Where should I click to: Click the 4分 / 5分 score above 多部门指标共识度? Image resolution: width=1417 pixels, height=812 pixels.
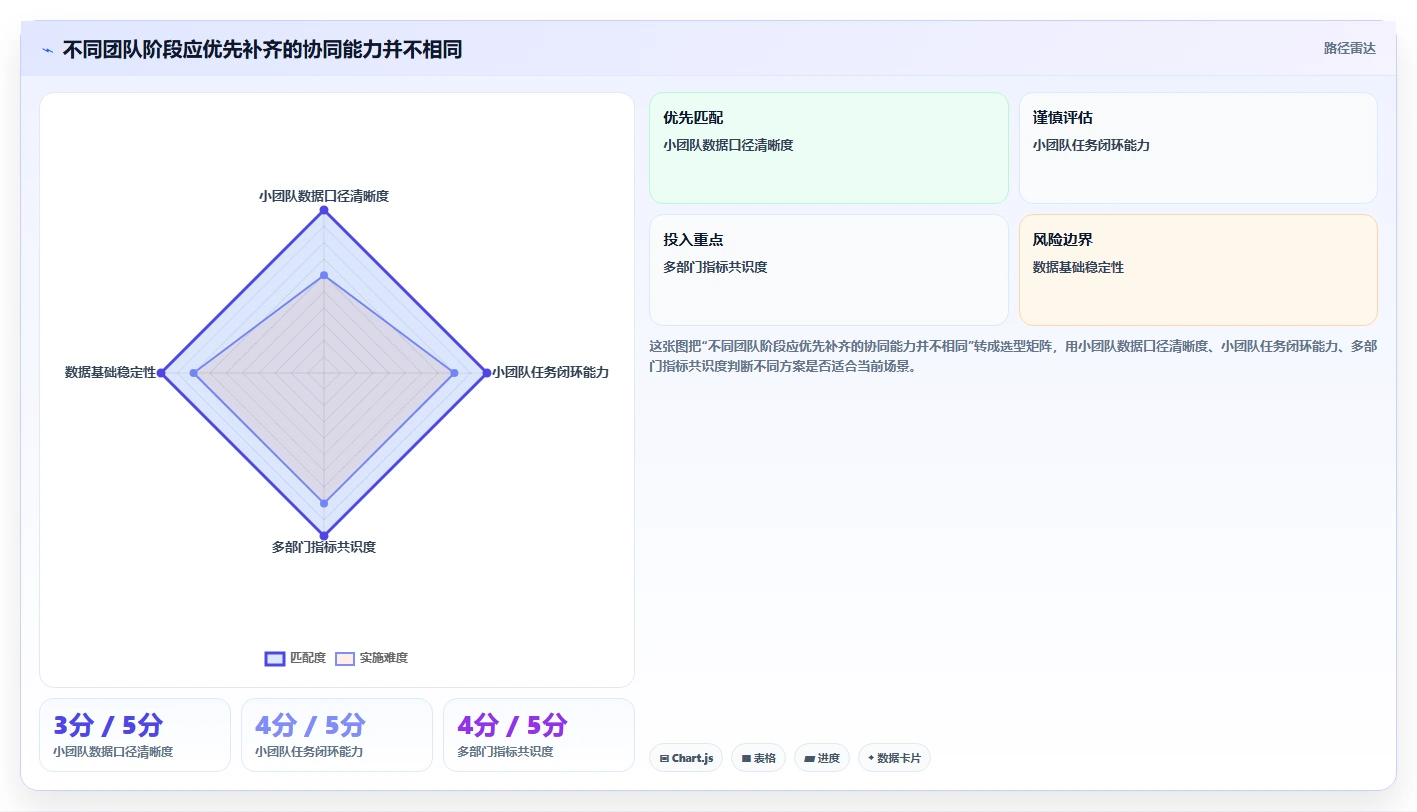(512, 725)
